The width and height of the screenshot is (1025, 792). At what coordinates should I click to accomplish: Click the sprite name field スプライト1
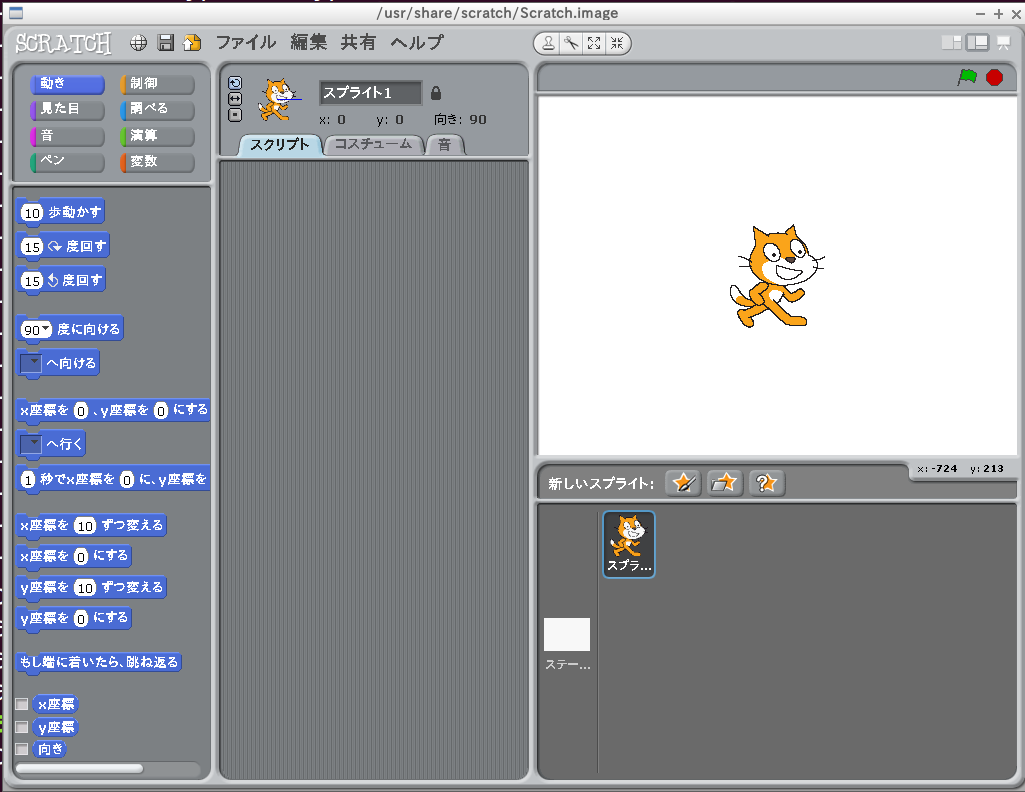pyautogui.click(x=370, y=93)
